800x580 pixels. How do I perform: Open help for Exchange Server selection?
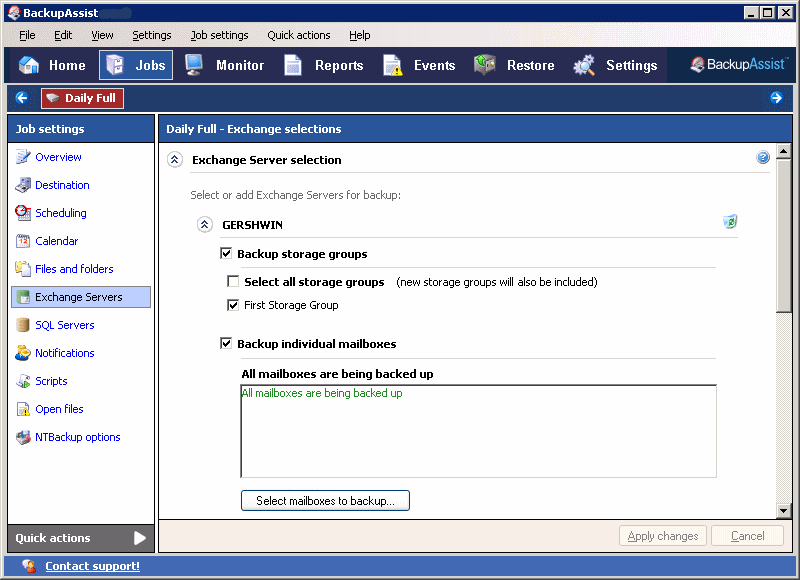tap(763, 158)
